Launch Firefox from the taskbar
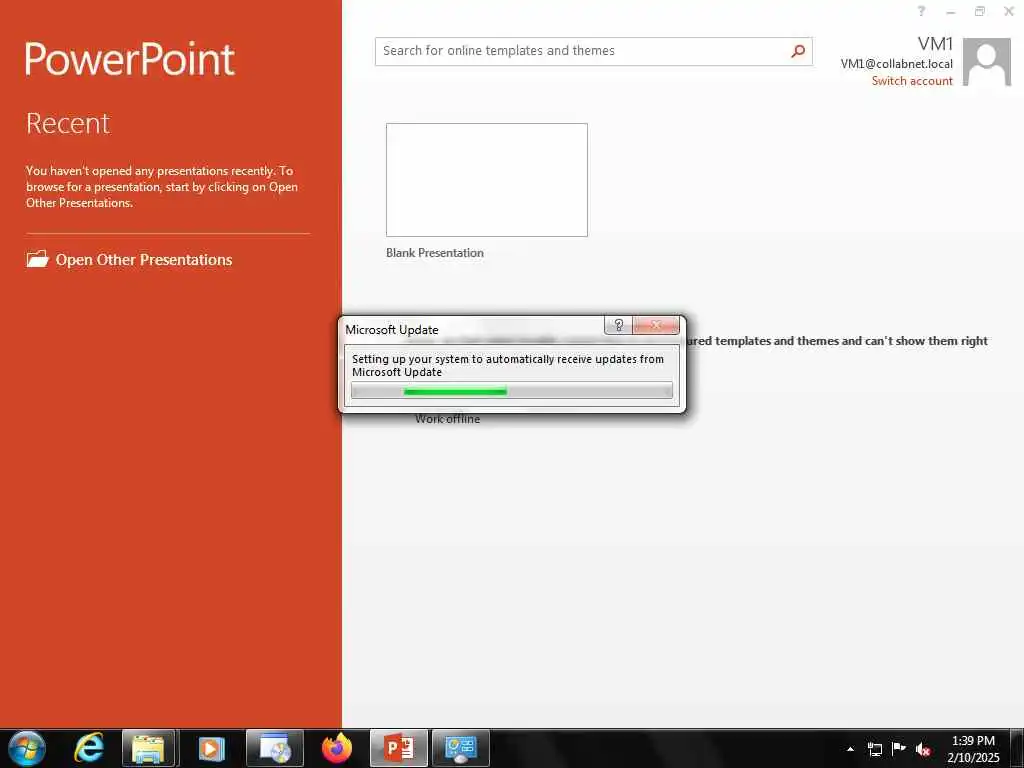1024x768 pixels. [x=337, y=748]
